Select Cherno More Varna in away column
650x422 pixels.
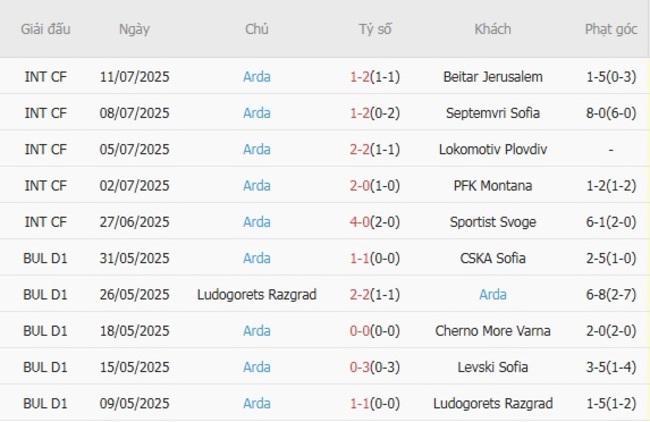(x=492, y=330)
